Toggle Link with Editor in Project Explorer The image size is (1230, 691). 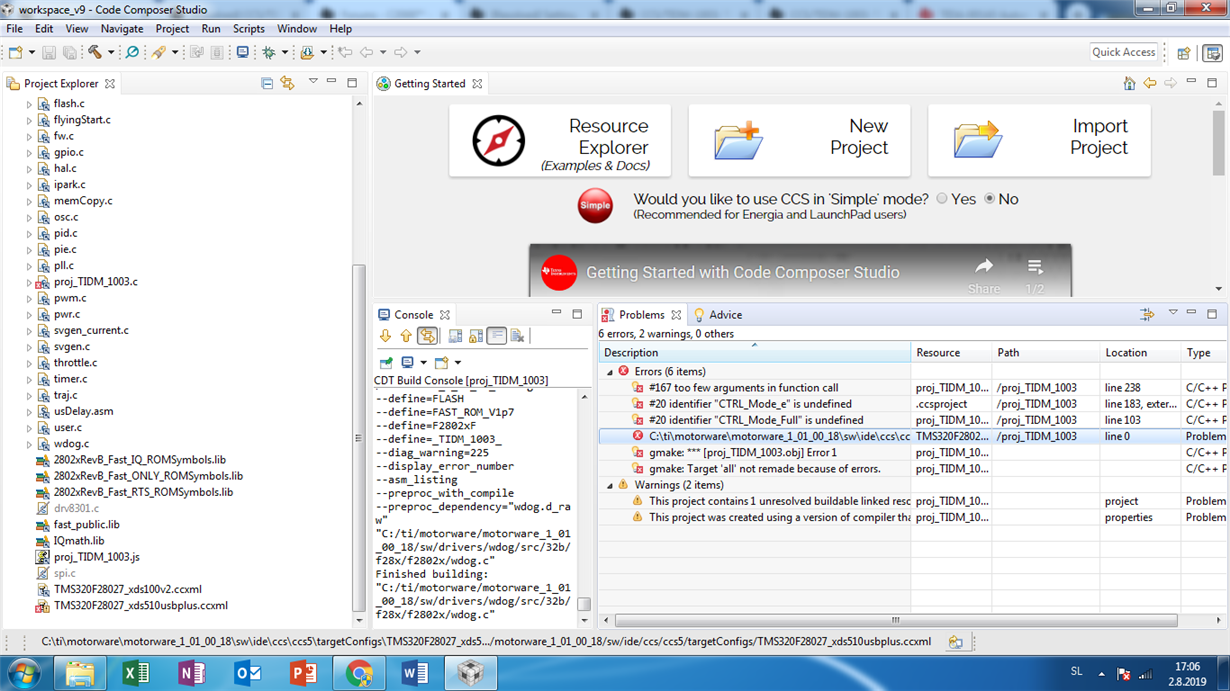pos(287,84)
